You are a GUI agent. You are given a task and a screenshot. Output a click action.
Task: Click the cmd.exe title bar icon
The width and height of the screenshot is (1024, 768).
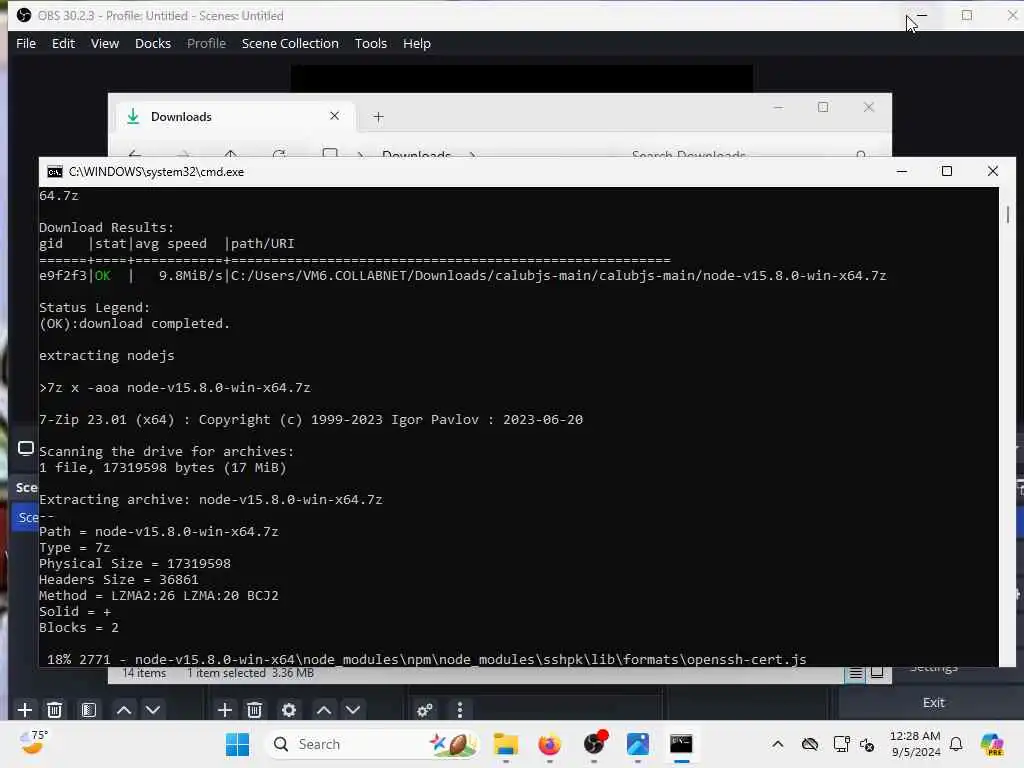pos(55,172)
